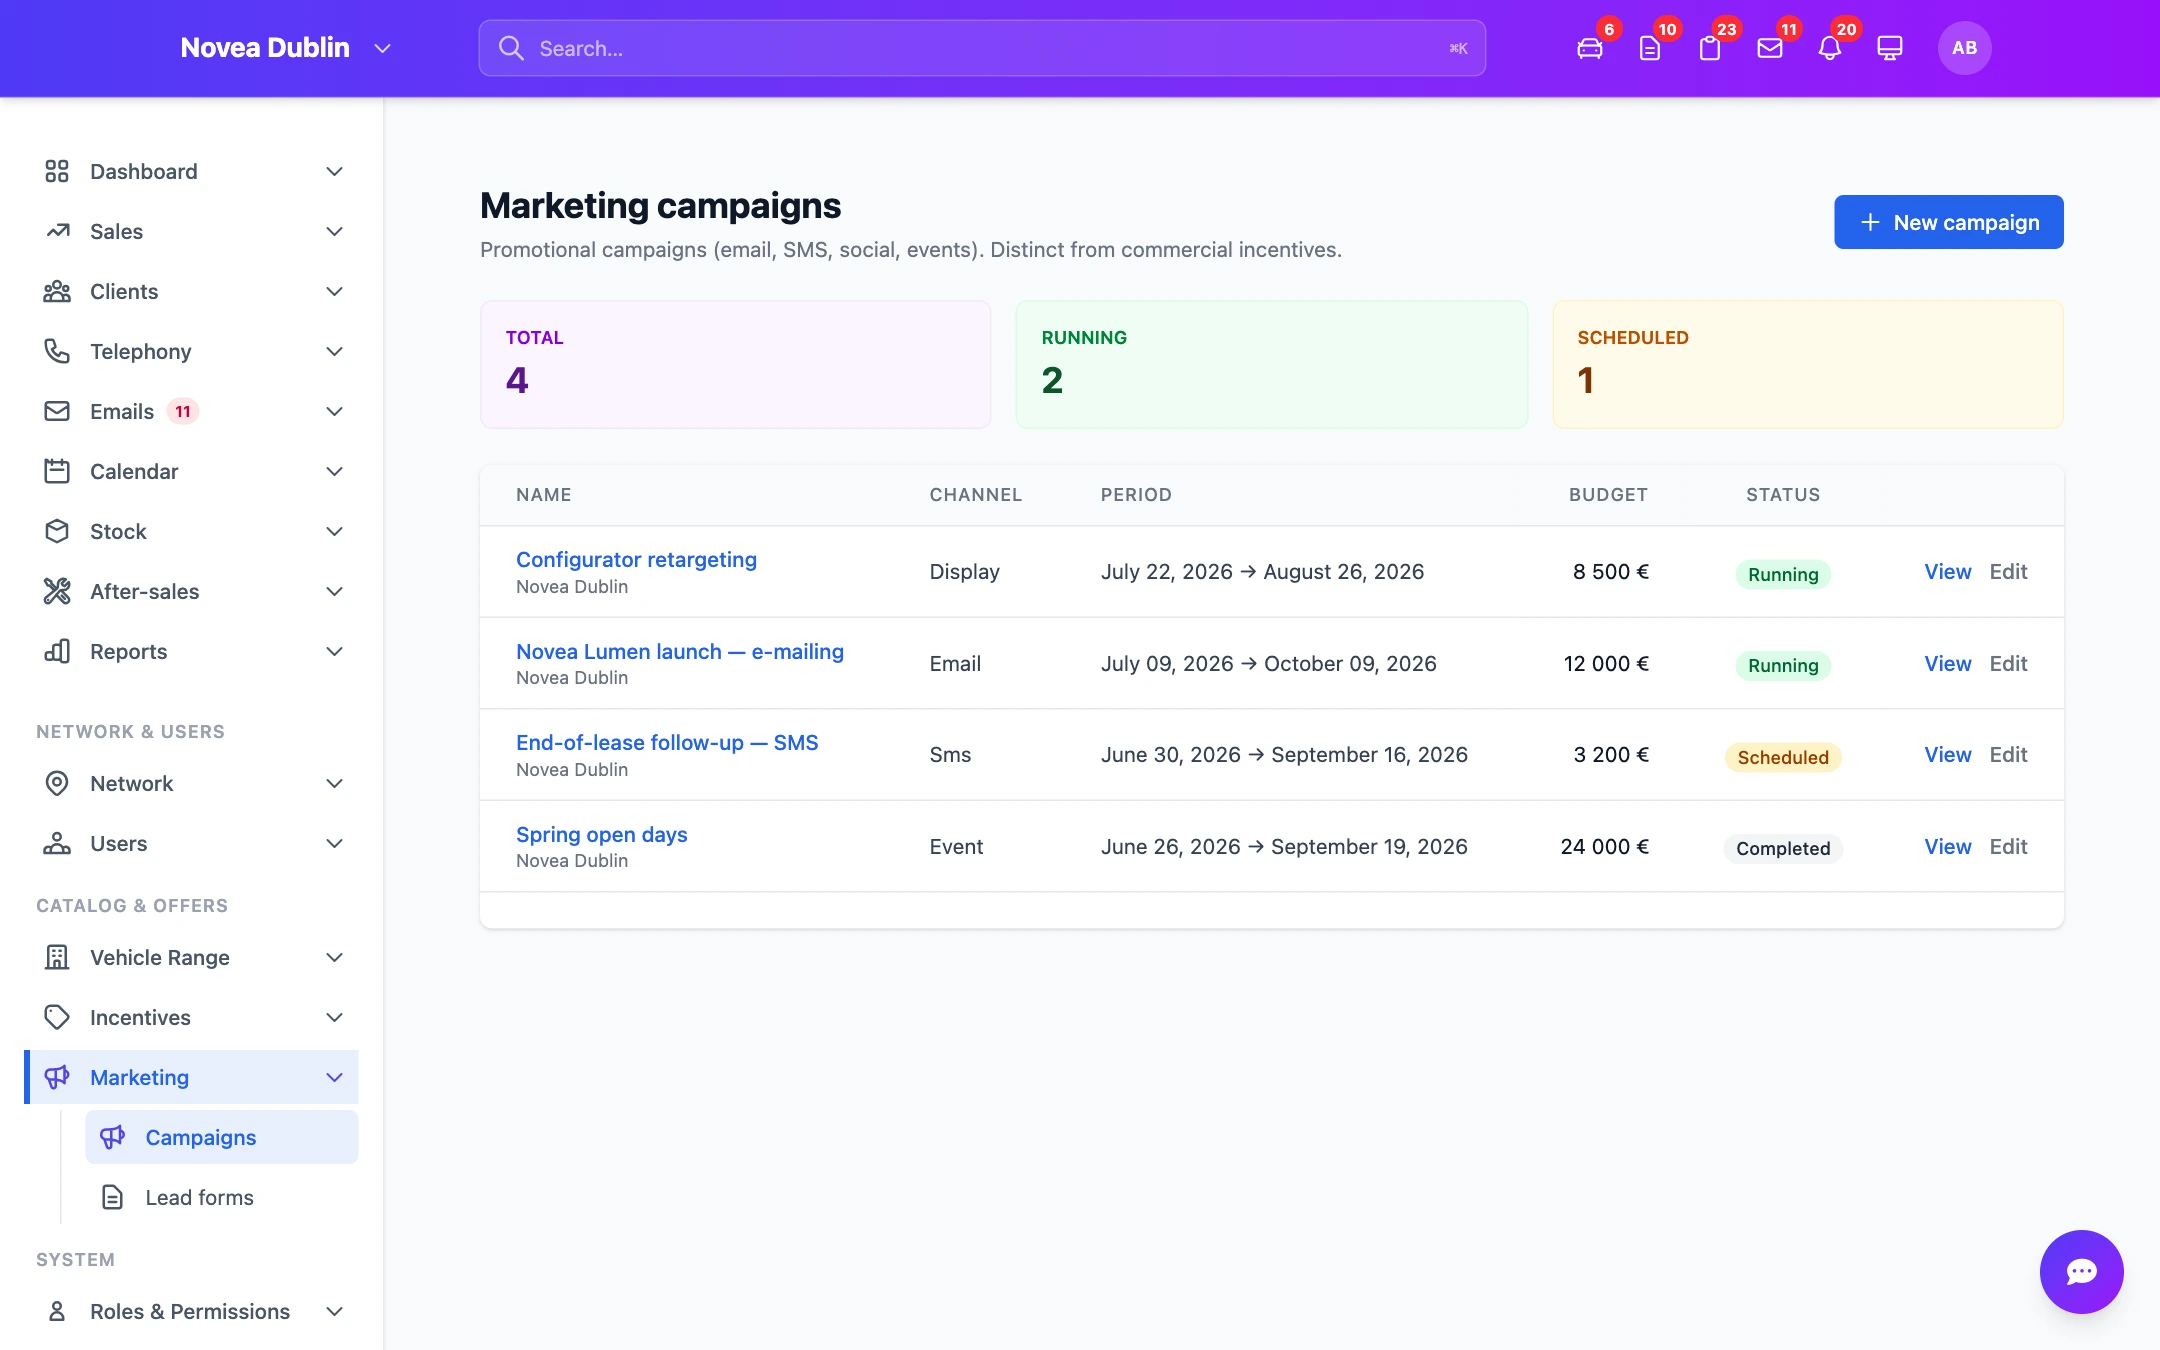Open the After-sales menu item
This screenshot has height=1350, width=2160.
tap(192, 591)
